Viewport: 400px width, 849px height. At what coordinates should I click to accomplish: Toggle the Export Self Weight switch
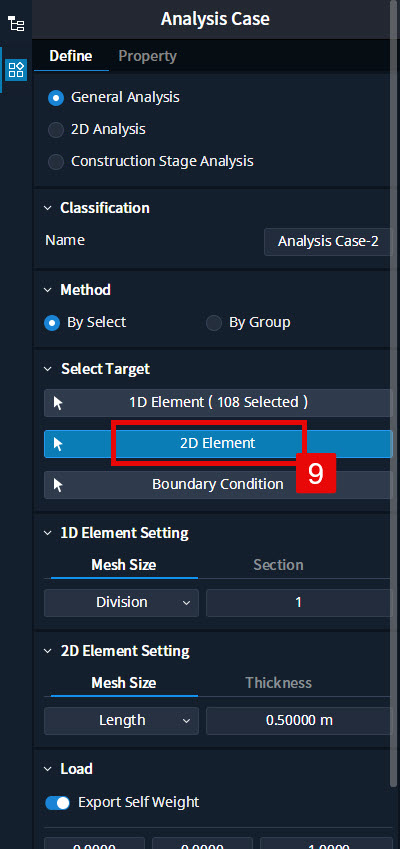58,802
